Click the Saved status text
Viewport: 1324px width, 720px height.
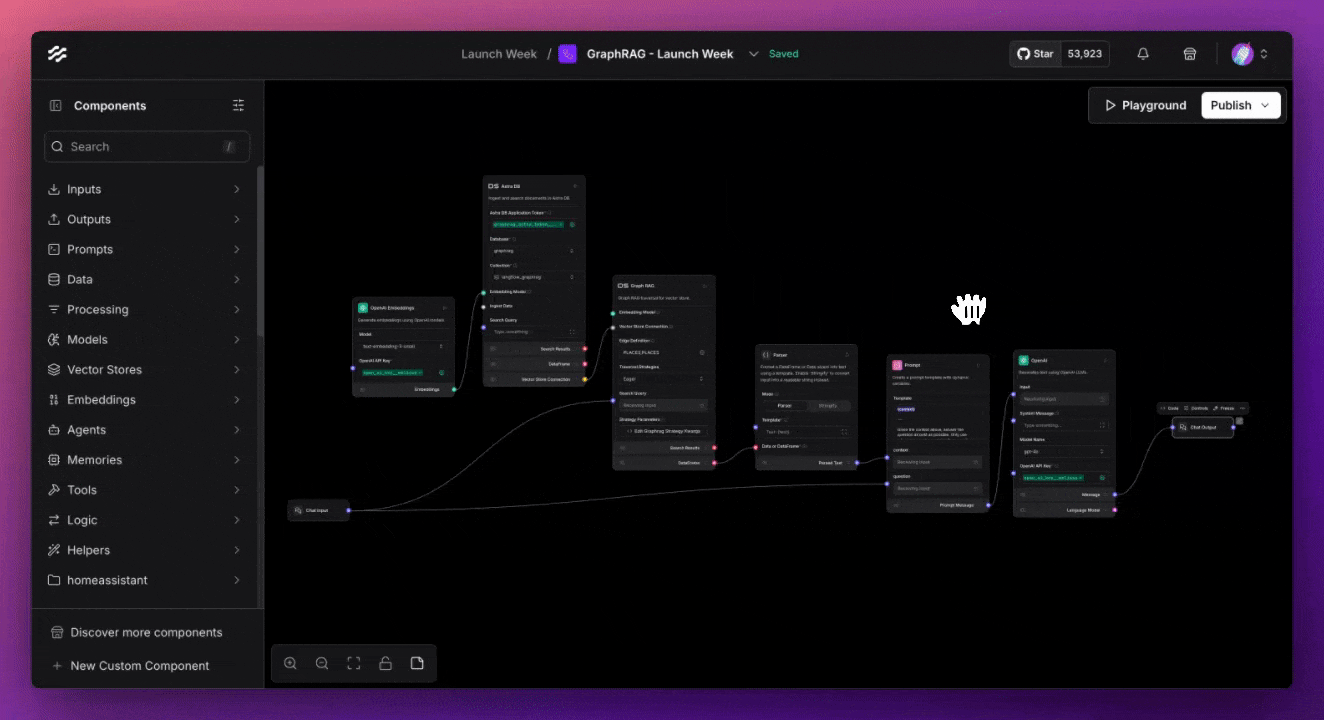pyautogui.click(x=784, y=54)
